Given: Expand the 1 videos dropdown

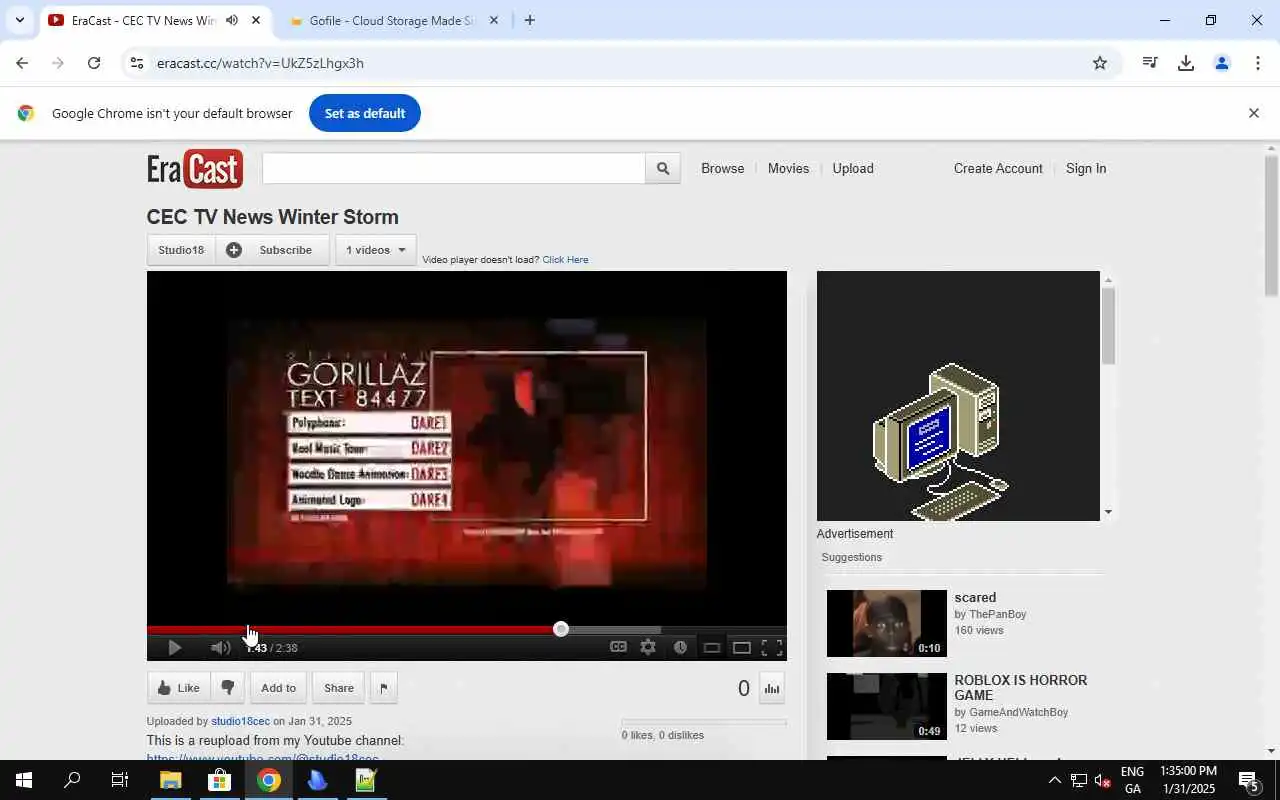Looking at the screenshot, I should [376, 250].
